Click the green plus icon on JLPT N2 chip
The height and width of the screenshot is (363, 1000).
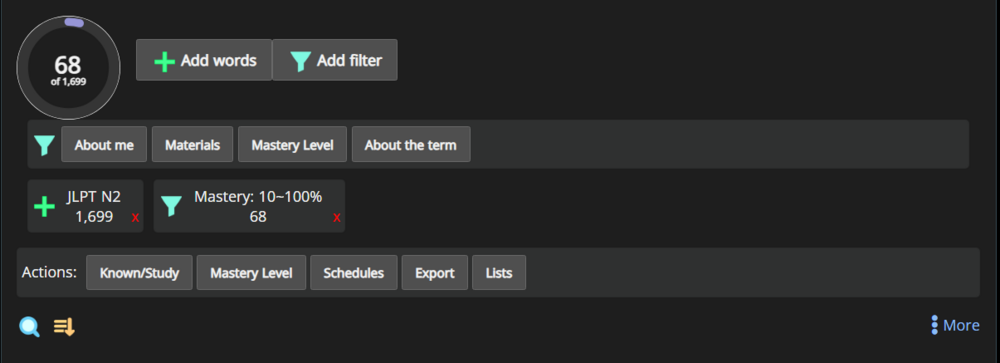[x=44, y=207]
